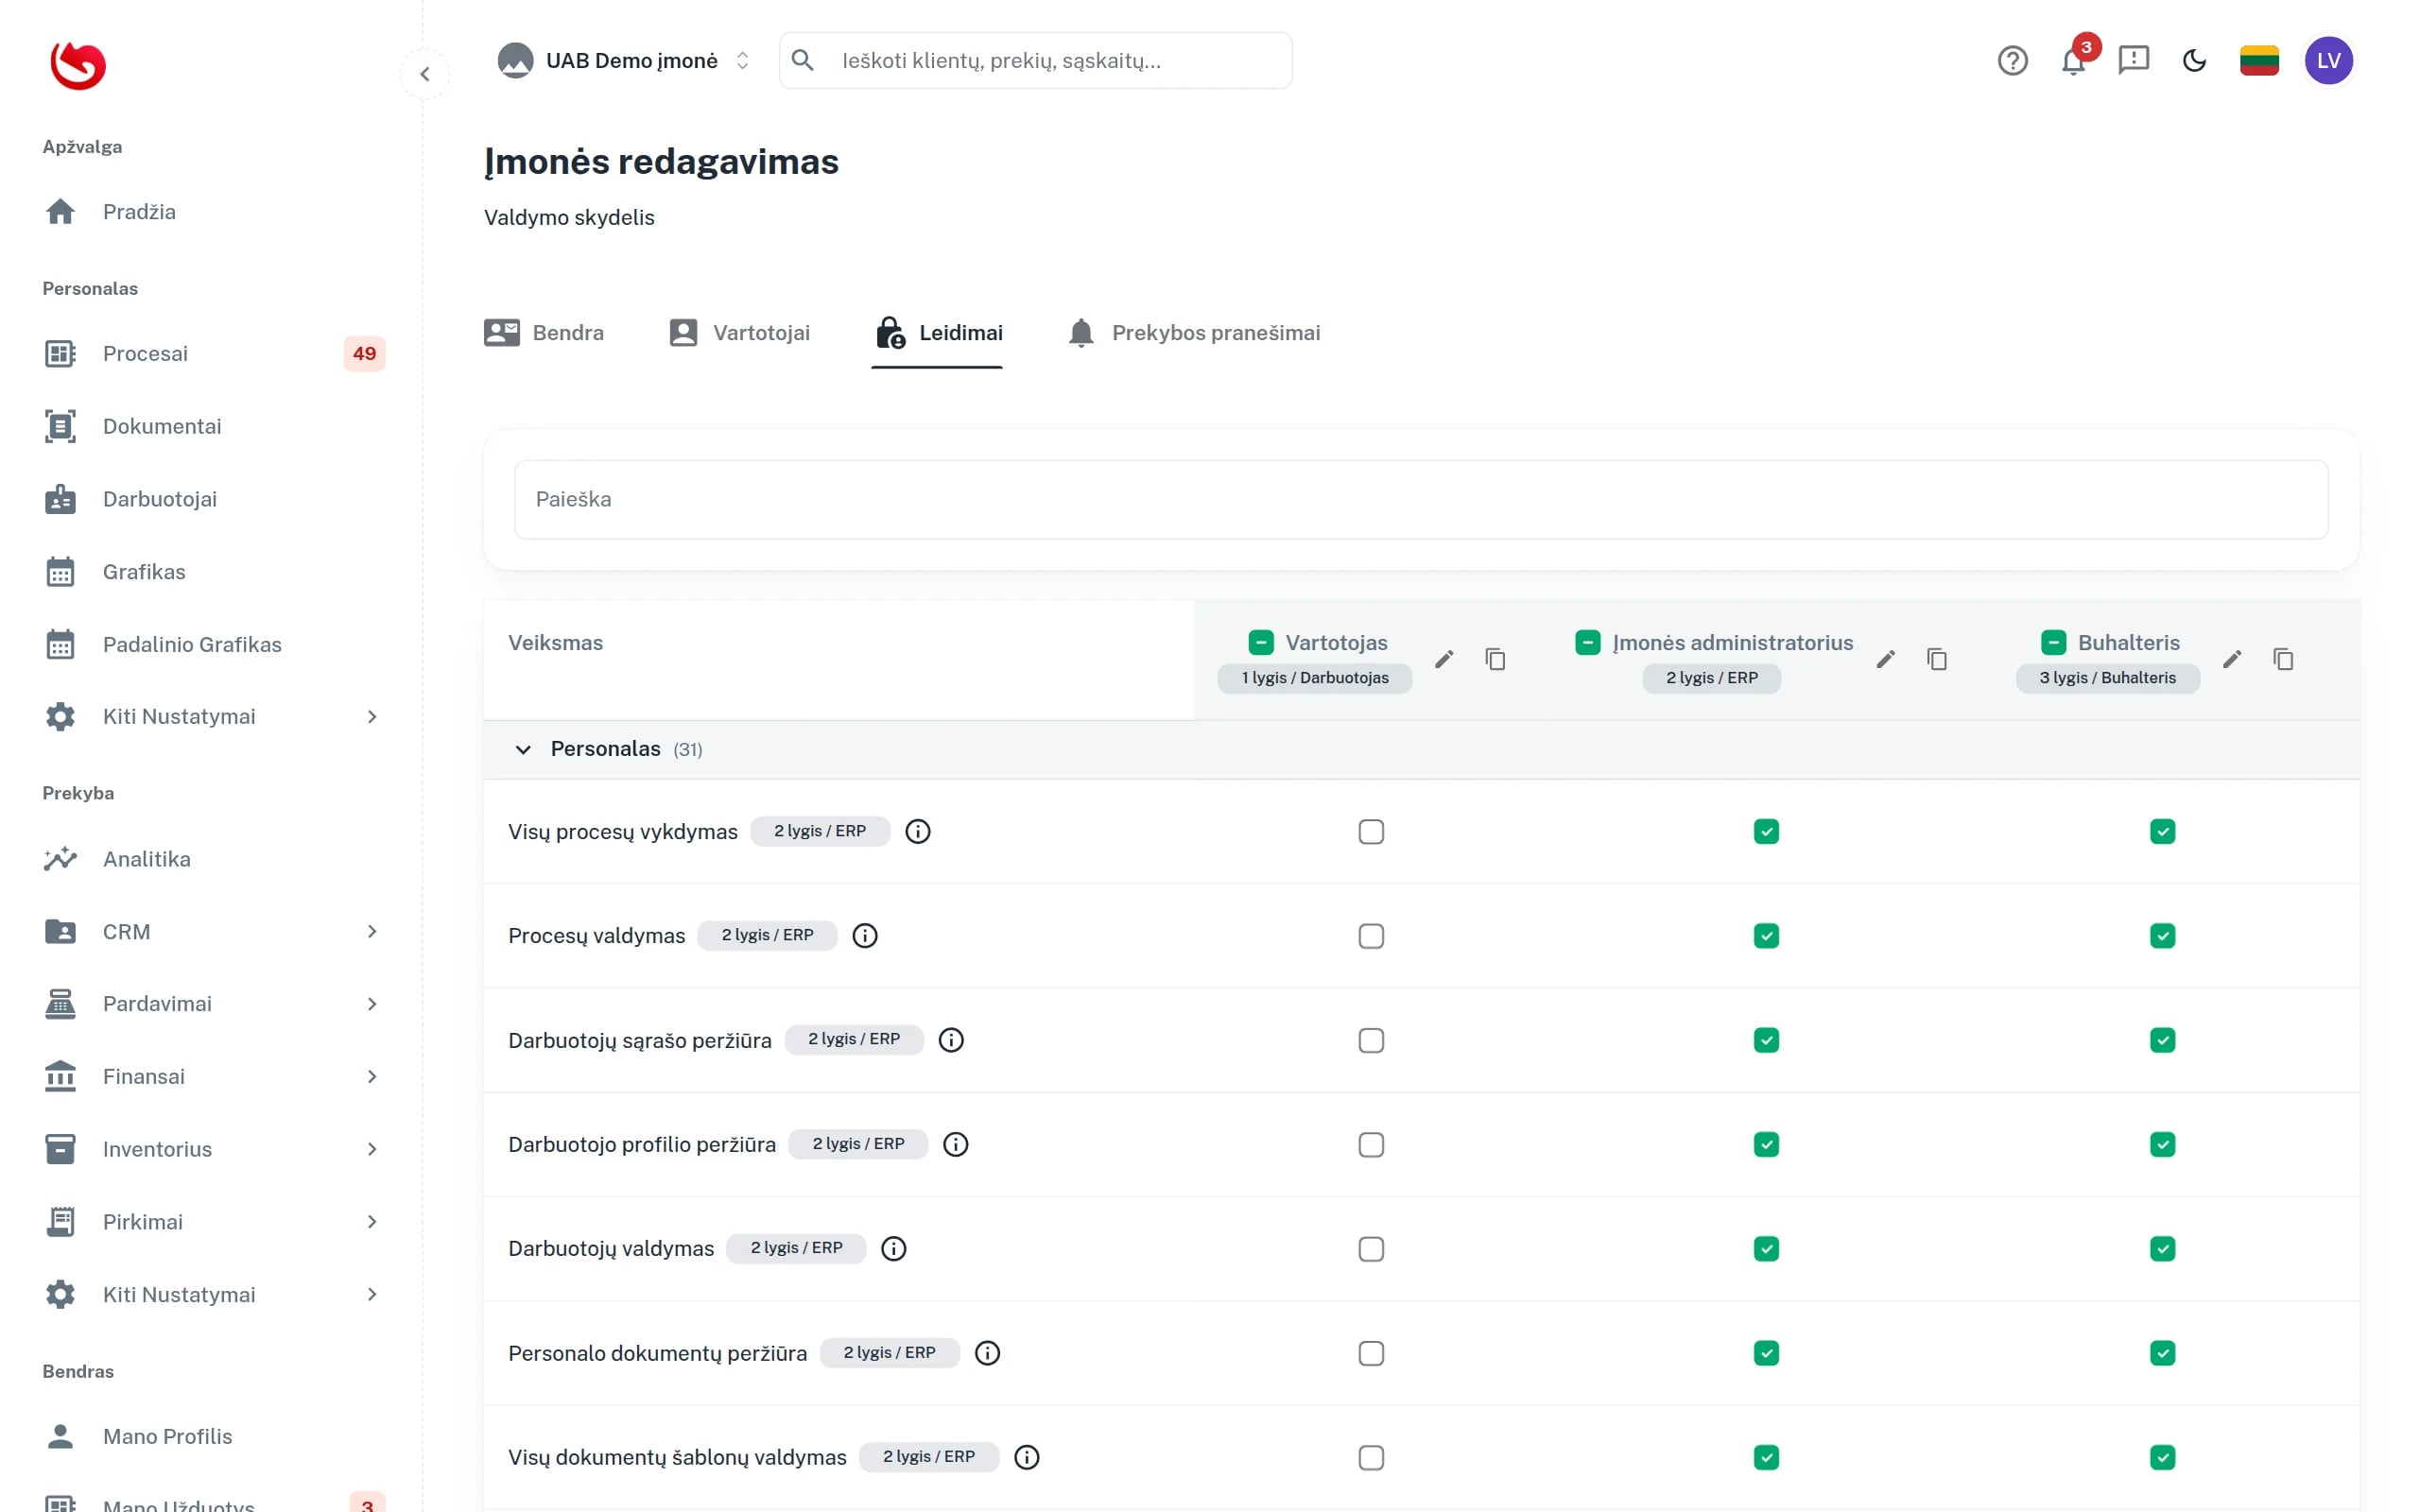Copy the Įmonės administratorius role
Viewport: 2420px width, 1512px height.
coord(1937,659)
